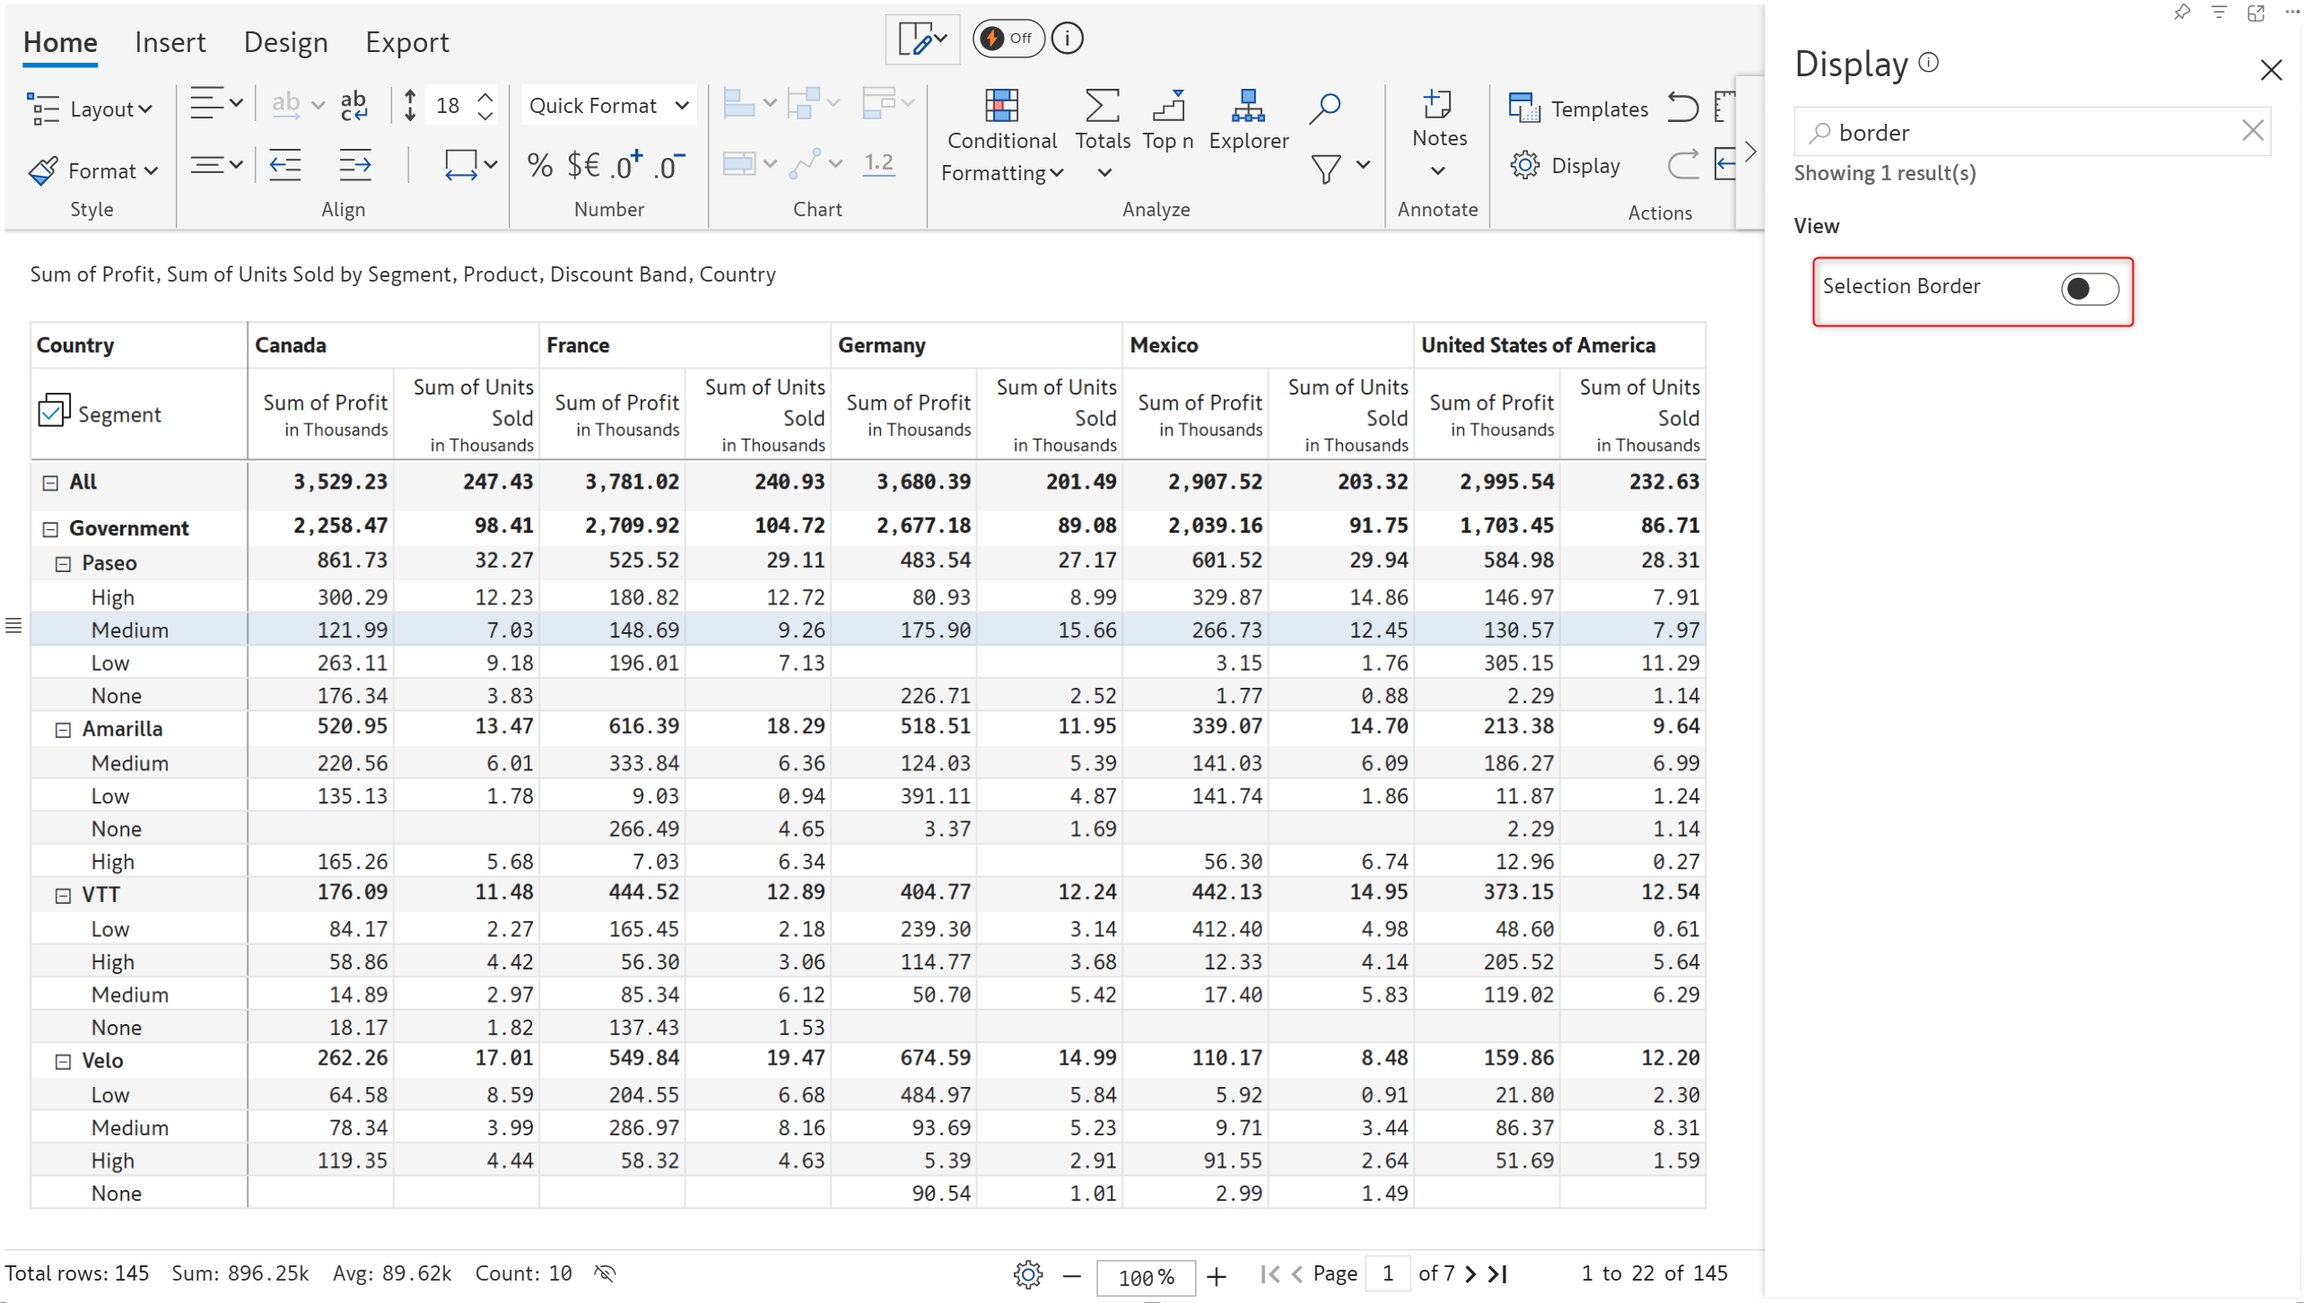Toggle the Off performance mode switch
Screen dimensions: 2304x1303
1007,39
